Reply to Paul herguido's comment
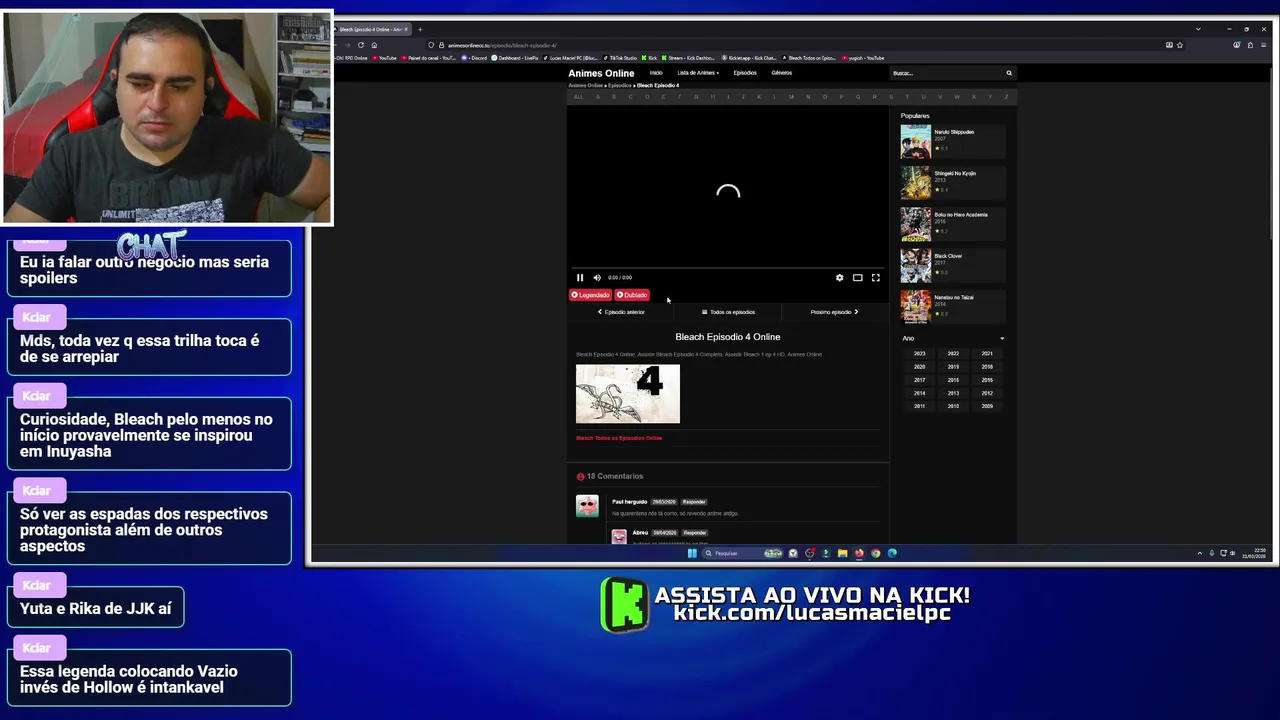Viewport: 1280px width, 720px height. 694,502
